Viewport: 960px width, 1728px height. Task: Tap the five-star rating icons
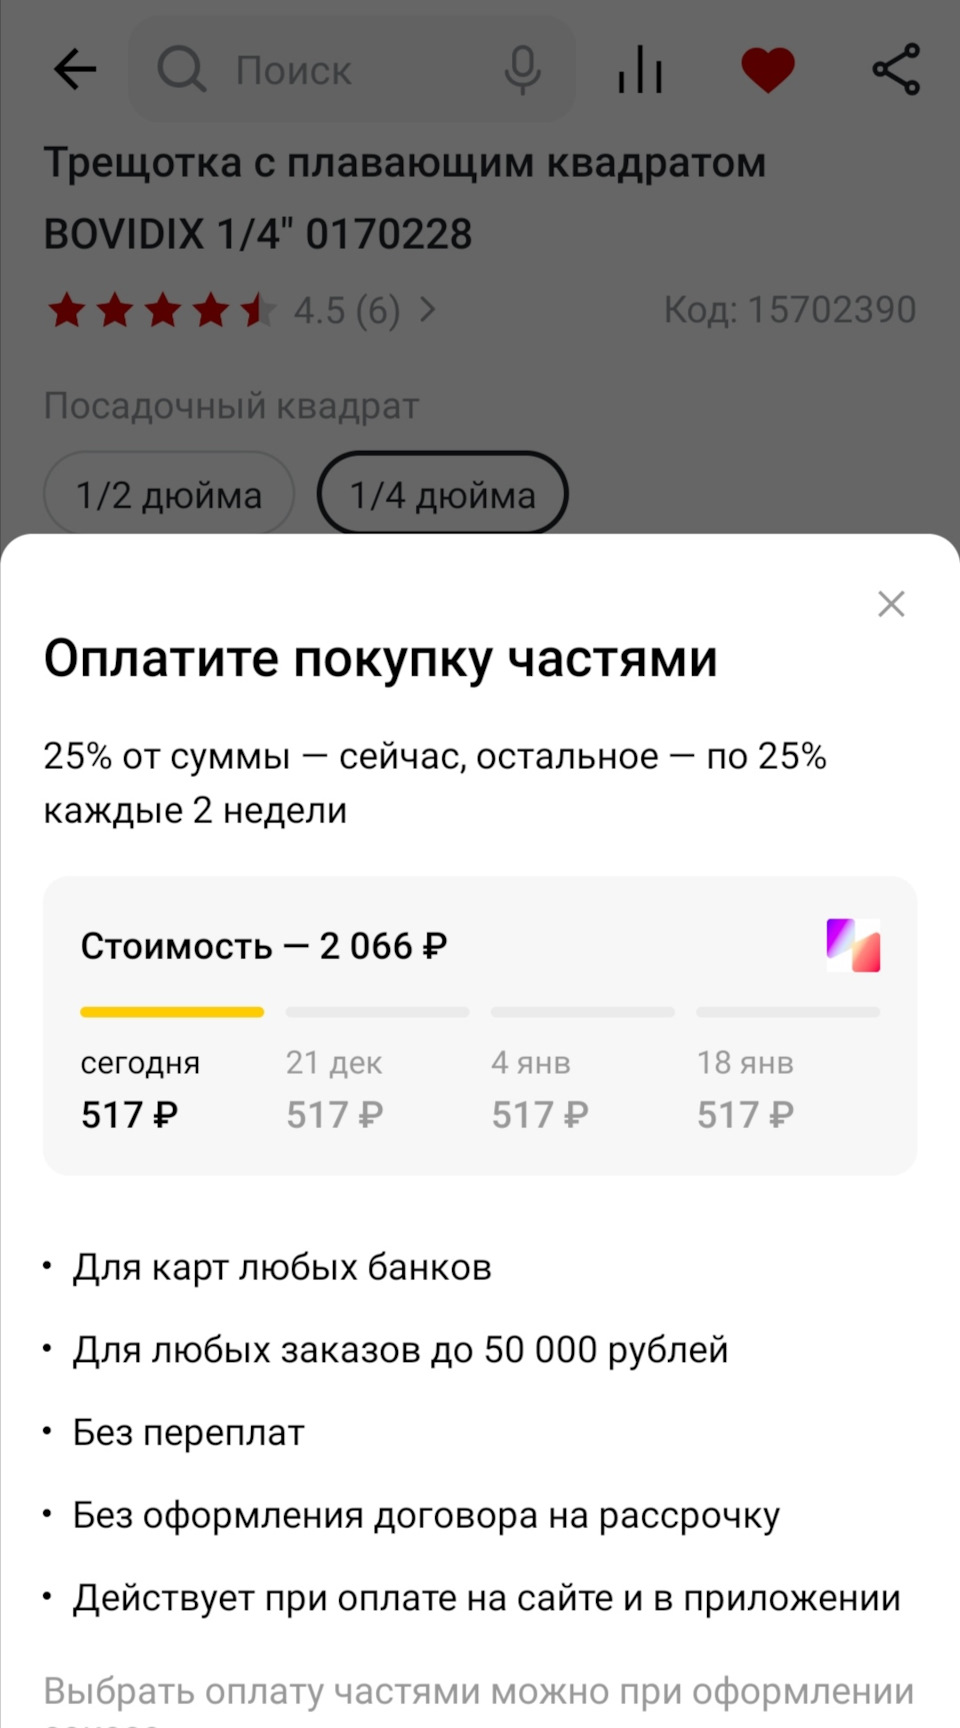point(160,310)
